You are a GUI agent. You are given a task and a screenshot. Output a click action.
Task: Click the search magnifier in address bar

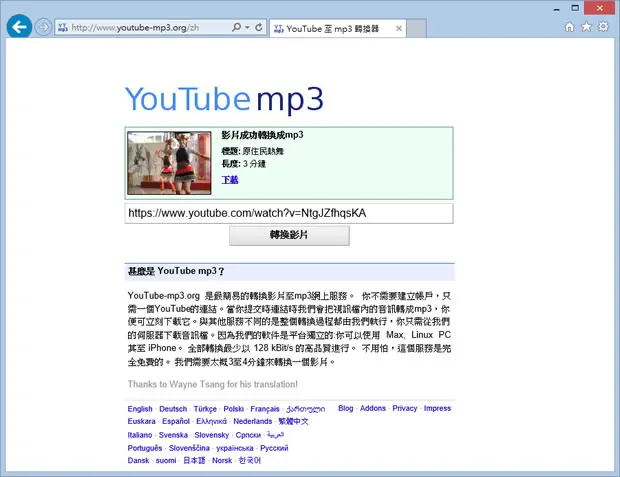click(x=236, y=27)
